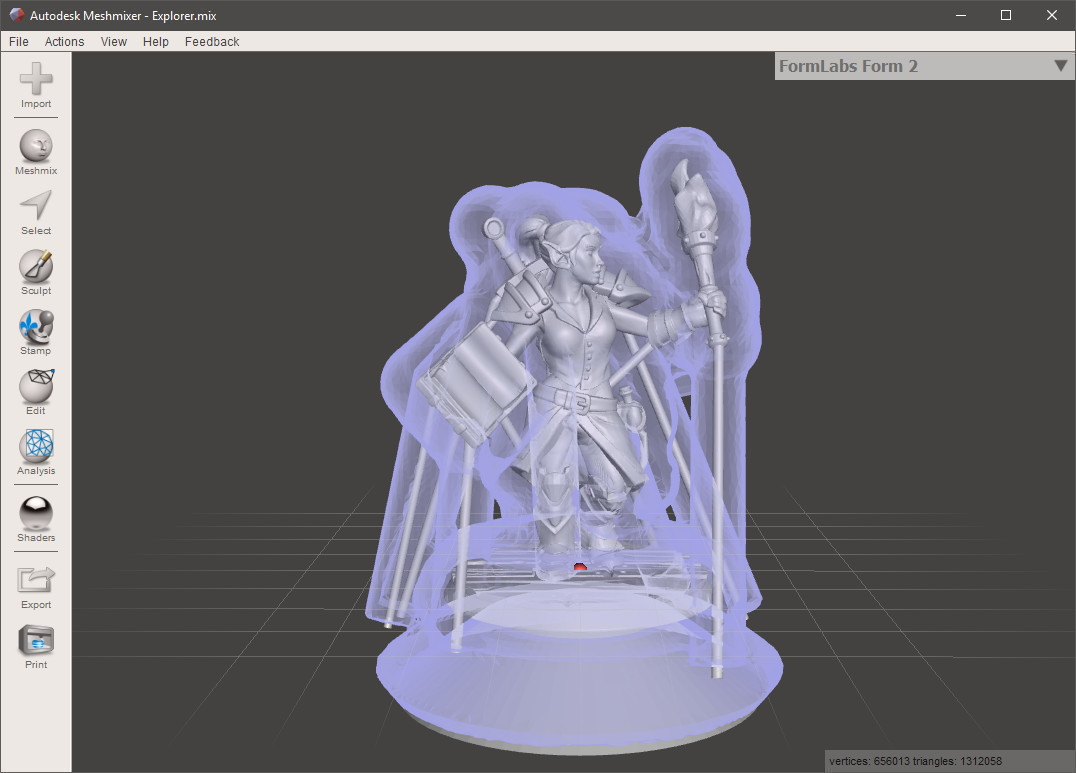This screenshot has height=773, width=1076.
Task: Open the View menu
Action: coord(114,42)
